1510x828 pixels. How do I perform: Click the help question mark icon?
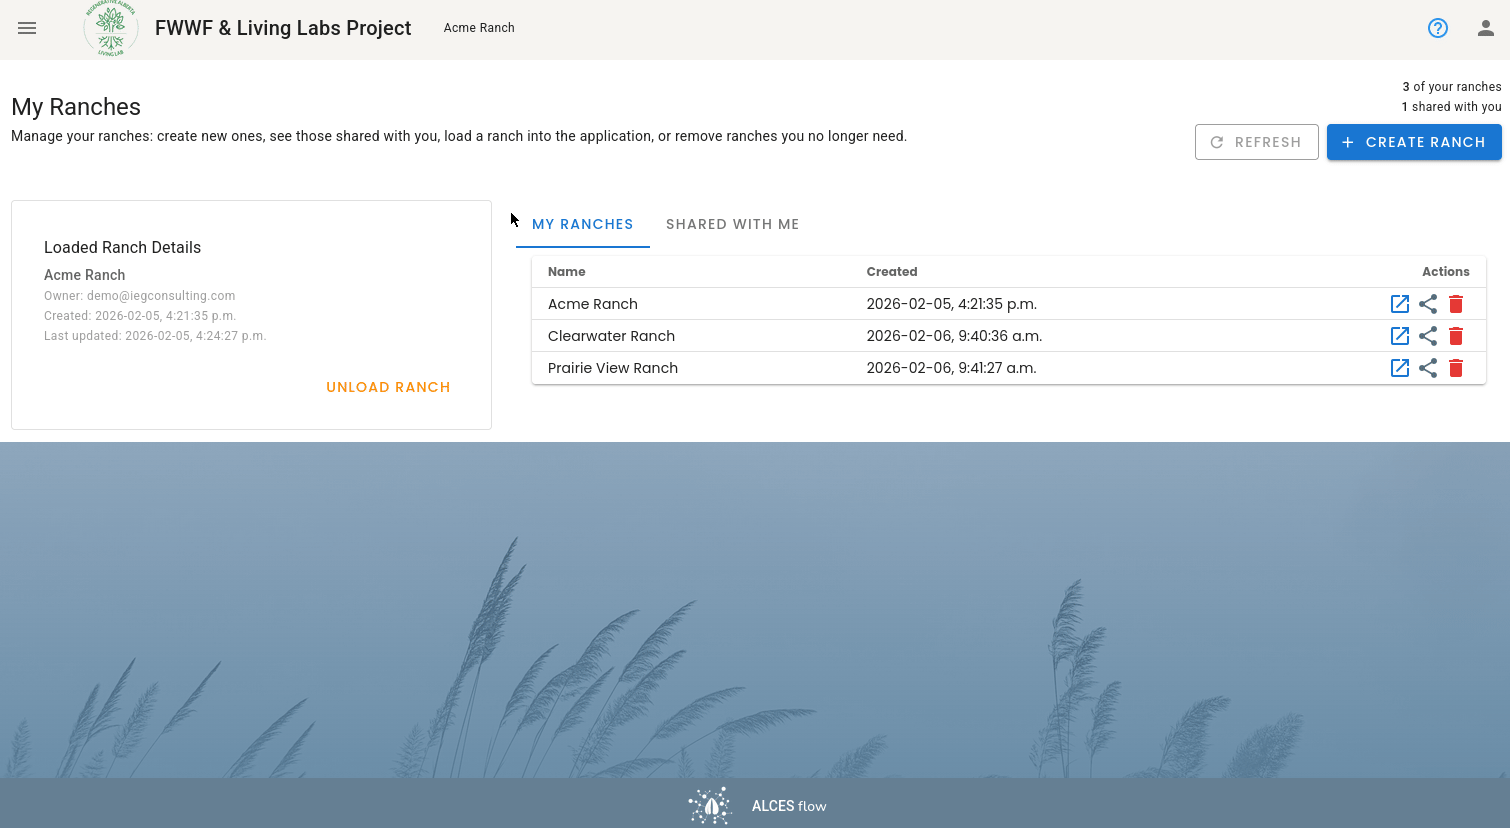pos(1438,28)
